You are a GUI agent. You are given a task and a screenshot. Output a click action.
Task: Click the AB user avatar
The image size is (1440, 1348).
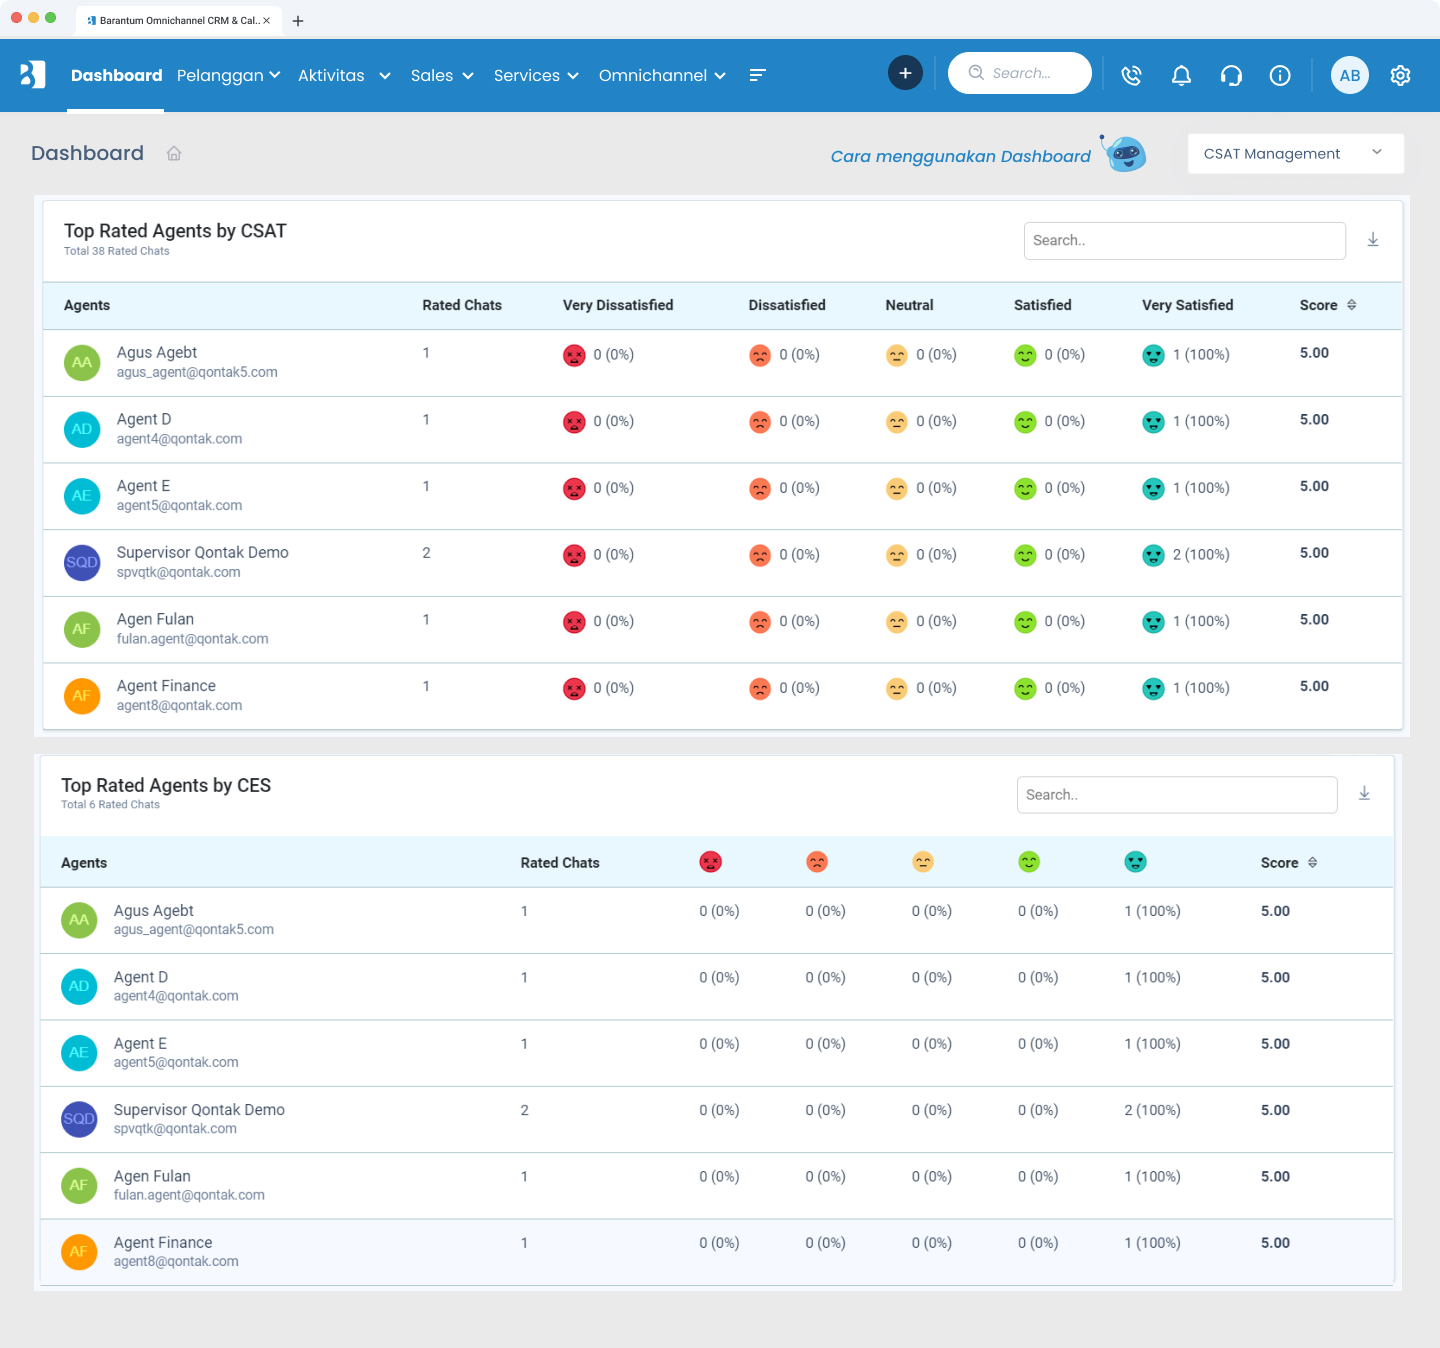pyautogui.click(x=1349, y=75)
